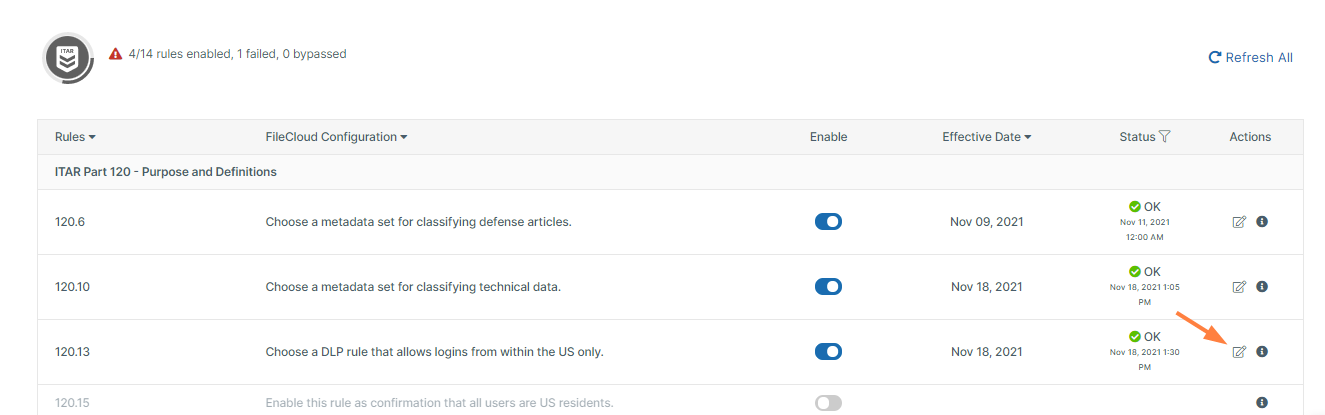1325x415 pixels.
Task: Enable the rule 120.15 toggle
Action: (828, 403)
